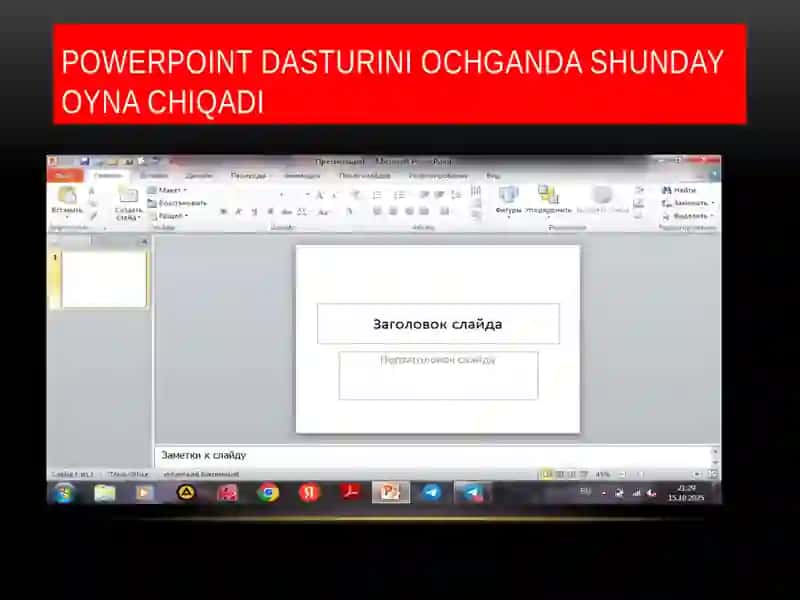Open File Explorer folder on taskbar
The image size is (800, 600).
point(105,493)
